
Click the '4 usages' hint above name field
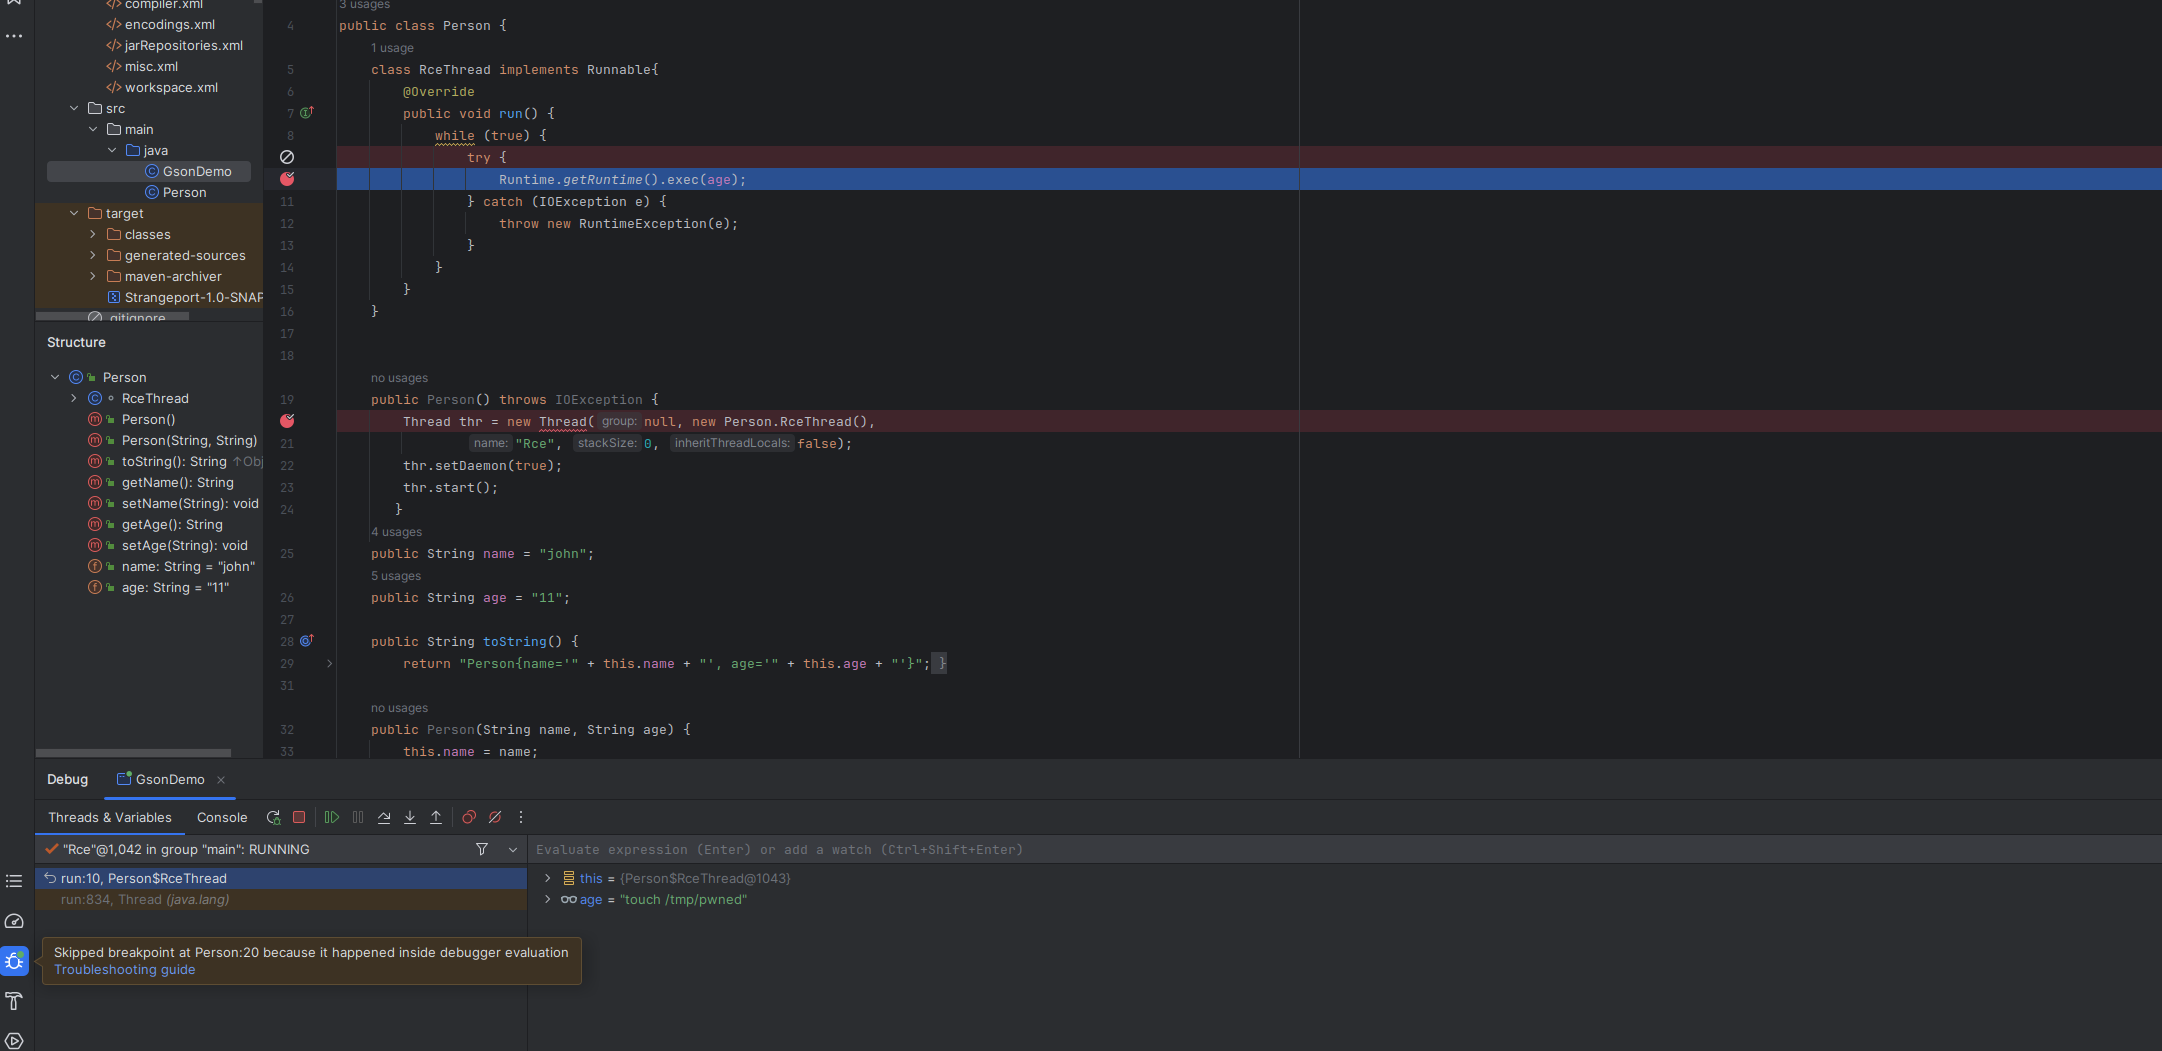(397, 532)
